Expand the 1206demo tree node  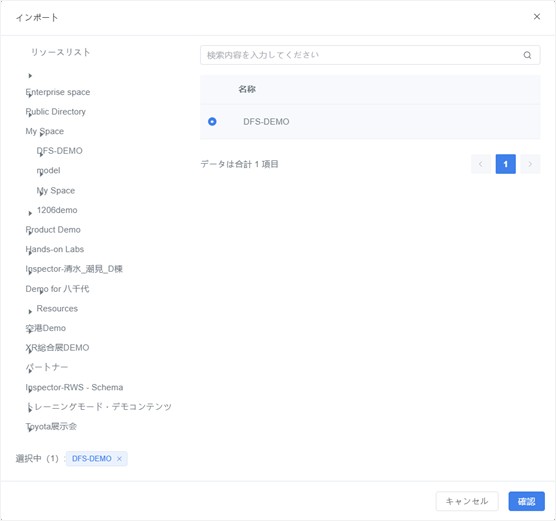[30, 213]
